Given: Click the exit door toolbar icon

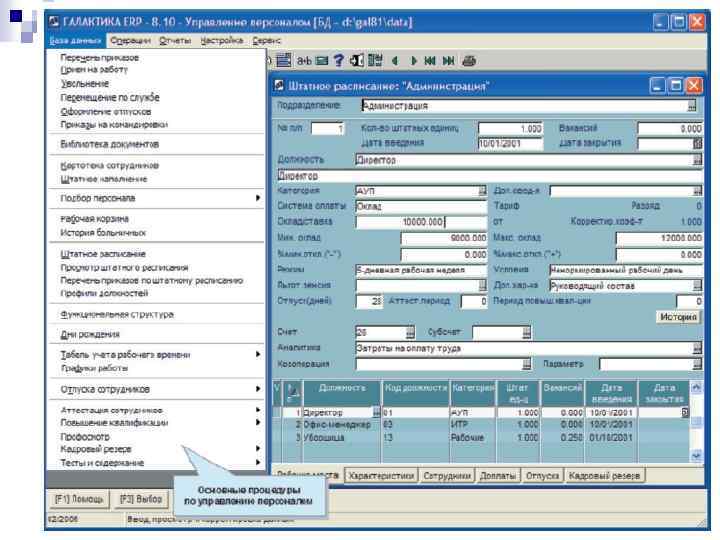Looking at the screenshot, I should [x=357, y=61].
